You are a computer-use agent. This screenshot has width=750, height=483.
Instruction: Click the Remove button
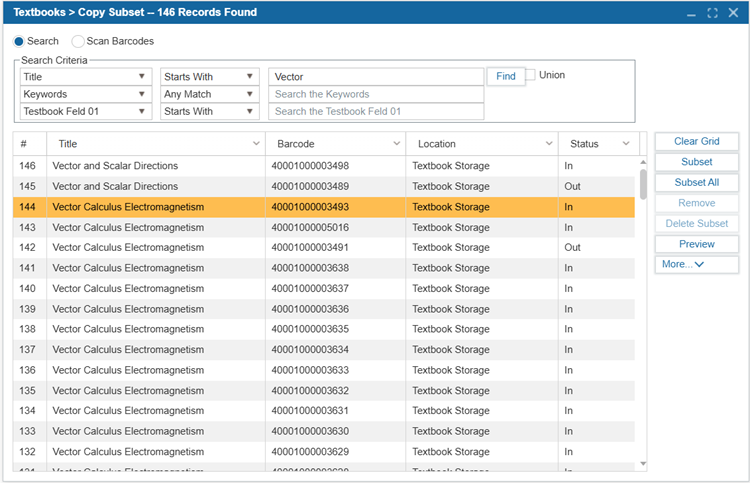(696, 203)
